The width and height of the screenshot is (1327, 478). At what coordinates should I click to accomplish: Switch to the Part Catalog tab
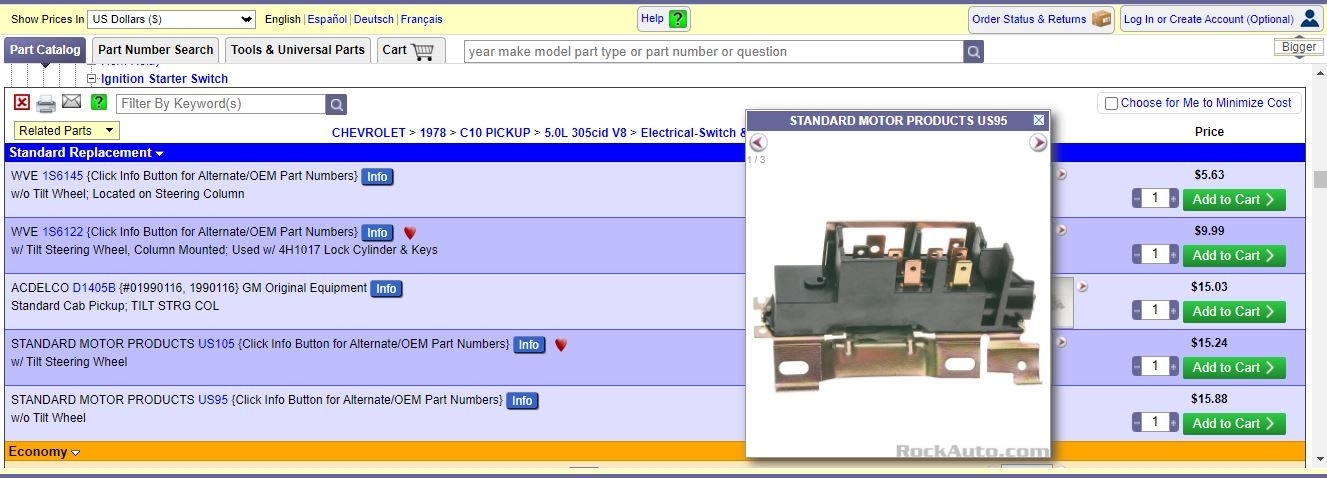[45, 50]
